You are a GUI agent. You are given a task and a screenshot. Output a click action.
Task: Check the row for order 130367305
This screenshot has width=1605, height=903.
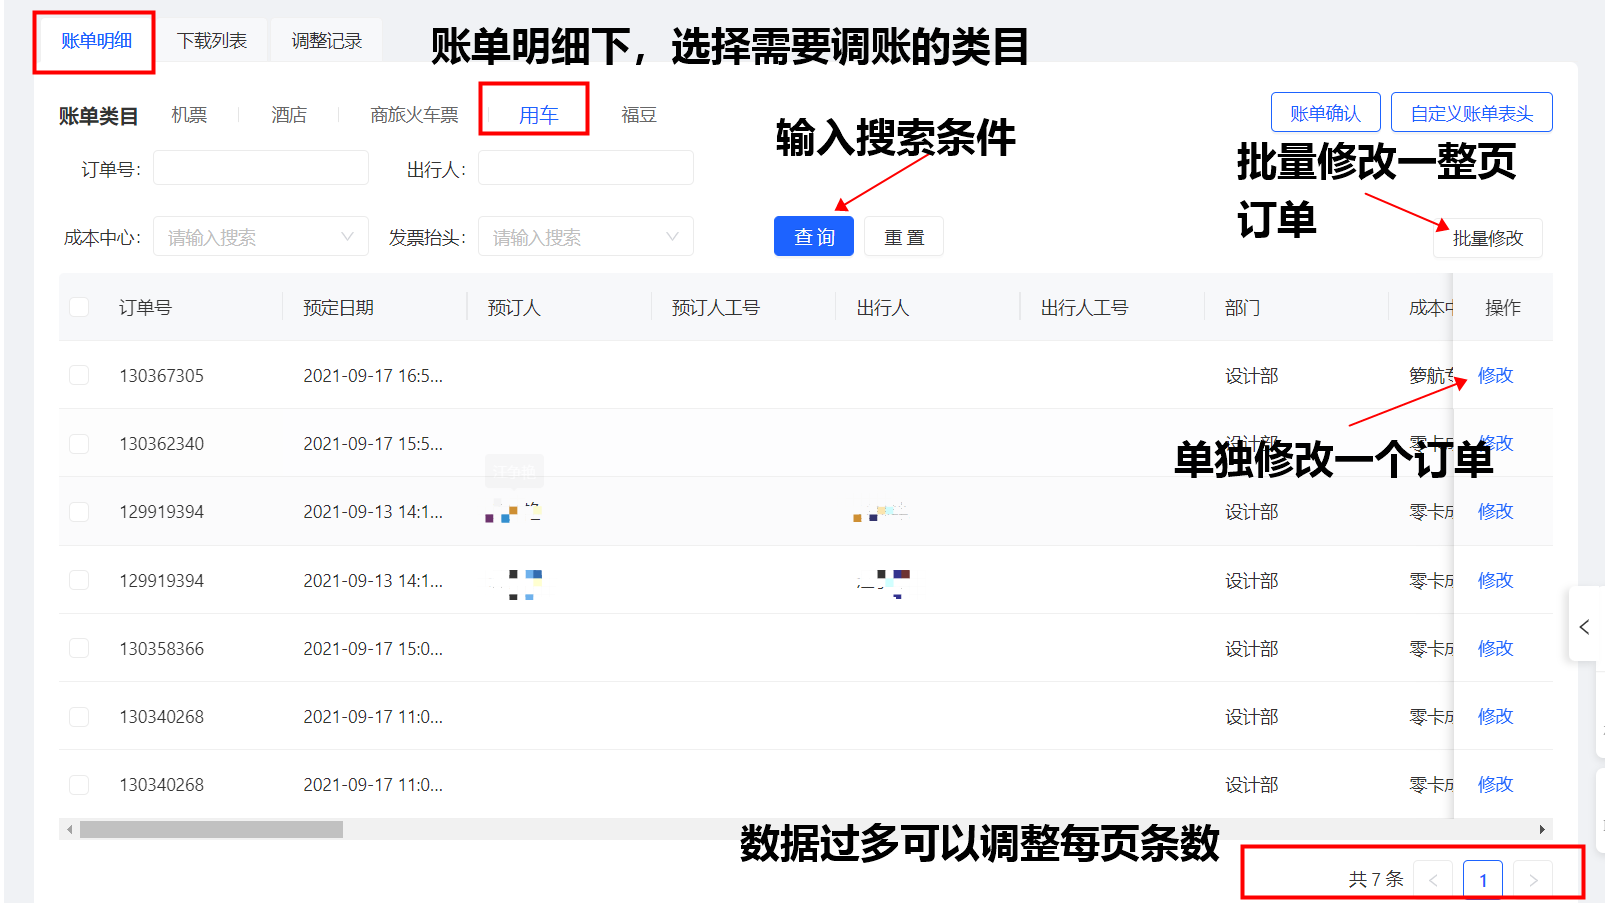click(79, 375)
